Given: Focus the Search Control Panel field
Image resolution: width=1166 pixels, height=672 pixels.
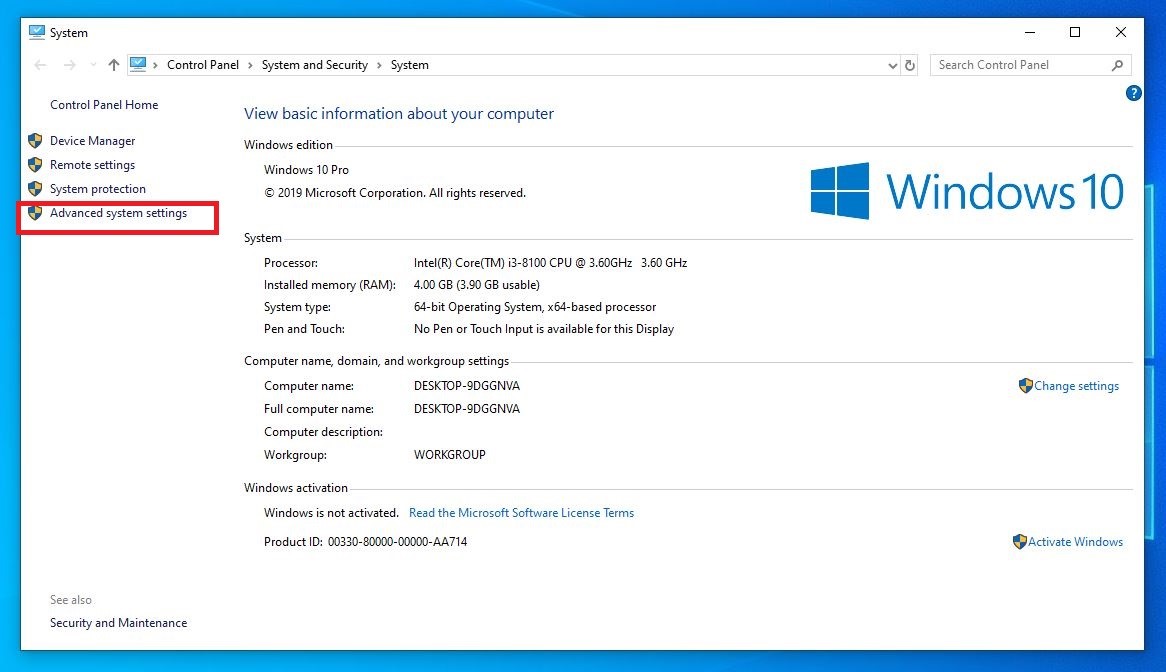Looking at the screenshot, I should pos(1020,65).
